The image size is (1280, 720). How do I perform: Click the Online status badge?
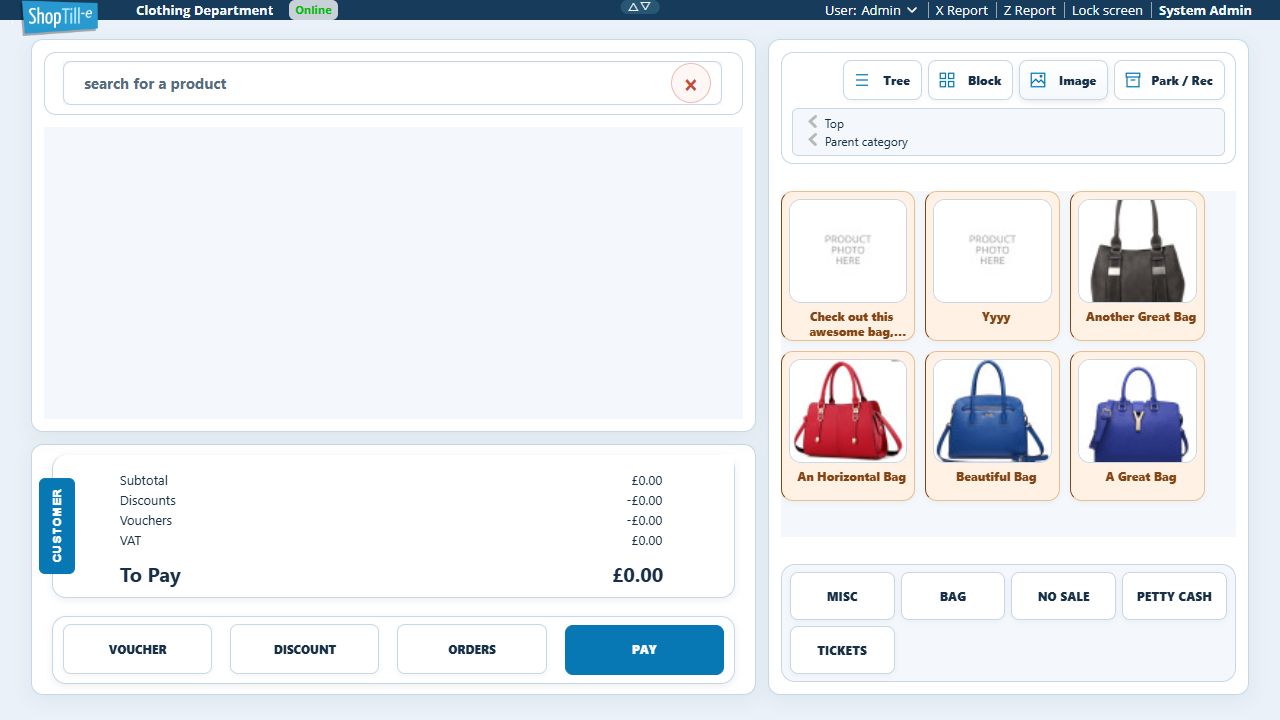point(313,10)
